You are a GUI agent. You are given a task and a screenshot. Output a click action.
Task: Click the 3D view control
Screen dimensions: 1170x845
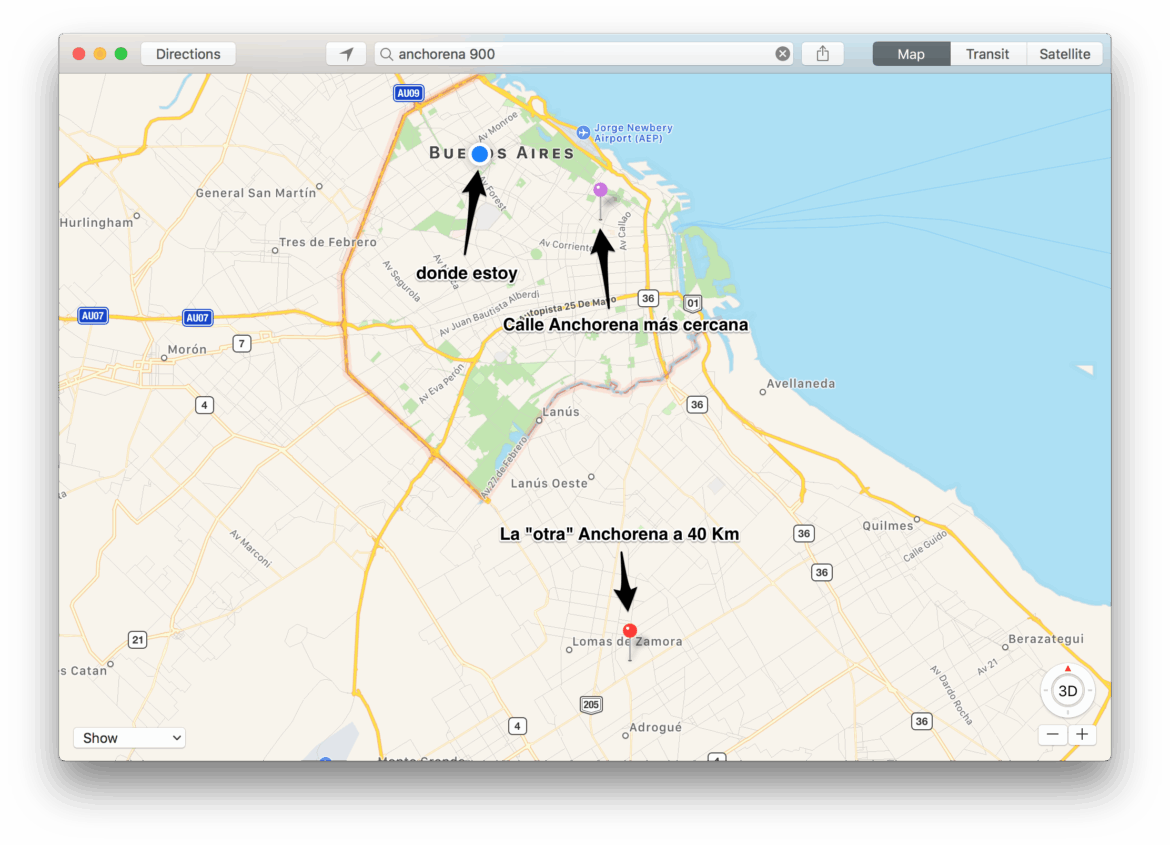pos(1067,690)
